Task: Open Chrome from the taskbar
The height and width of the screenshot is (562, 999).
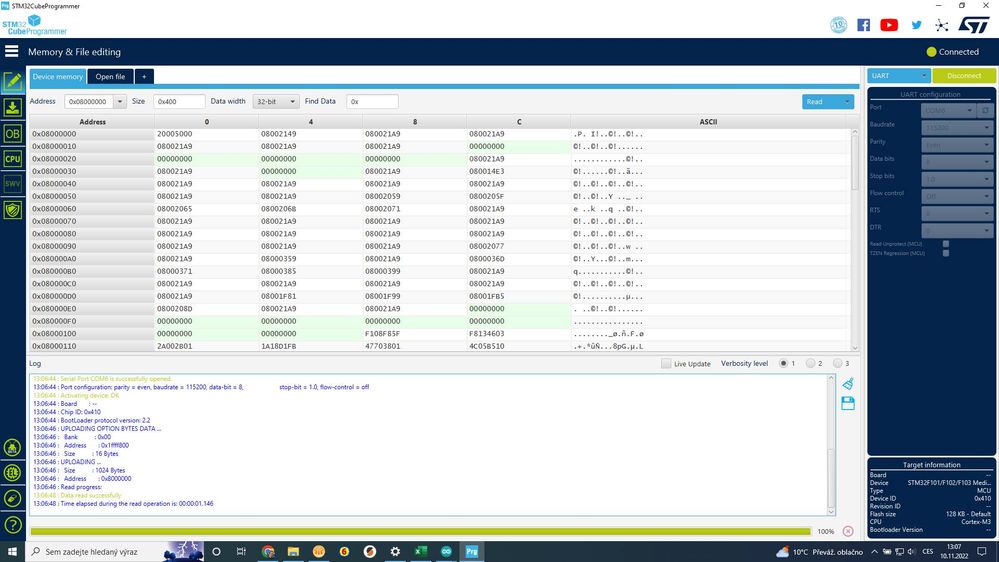Action: (x=268, y=551)
